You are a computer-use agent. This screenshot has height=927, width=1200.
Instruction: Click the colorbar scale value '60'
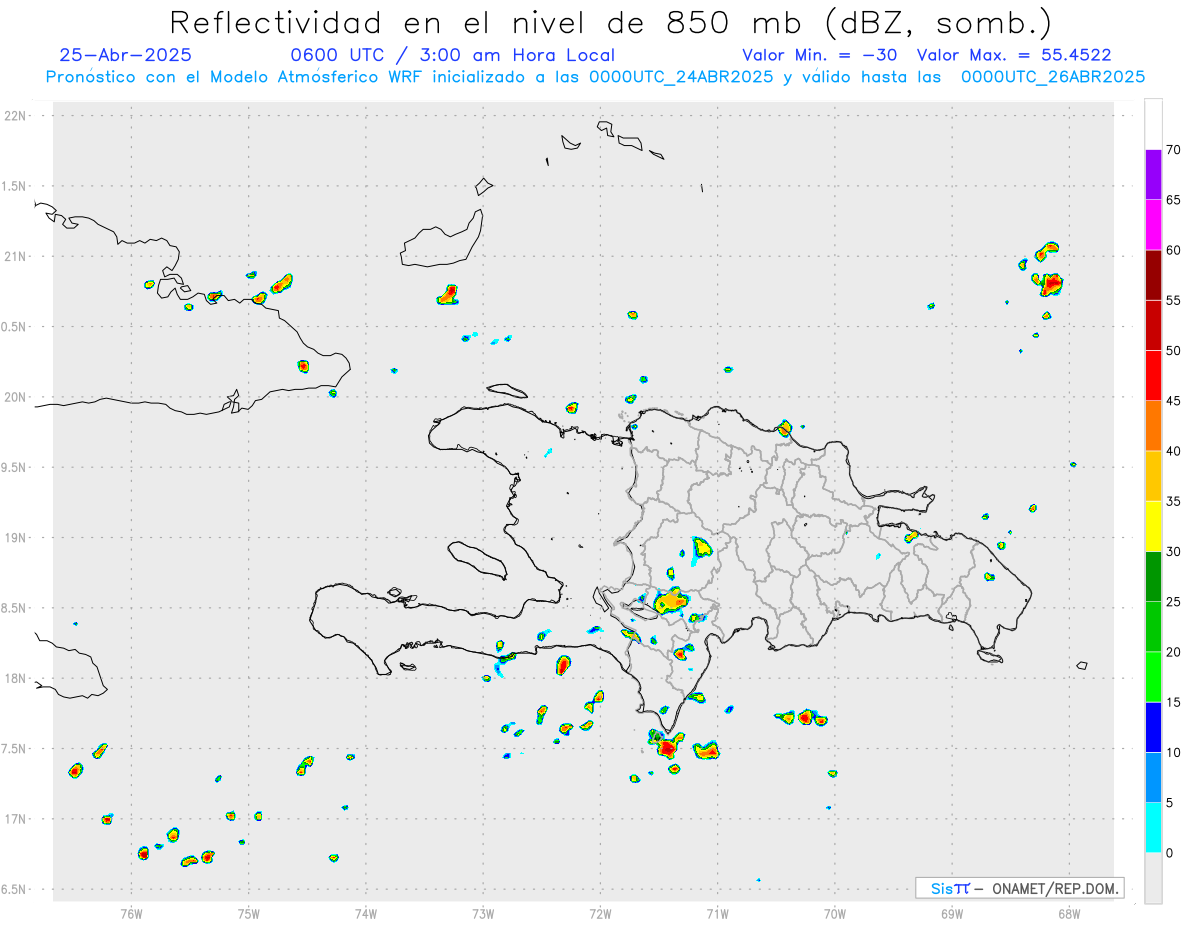coord(1174,250)
